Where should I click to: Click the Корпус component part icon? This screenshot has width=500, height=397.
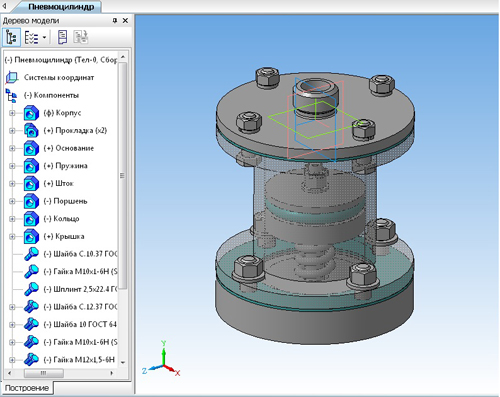point(31,113)
